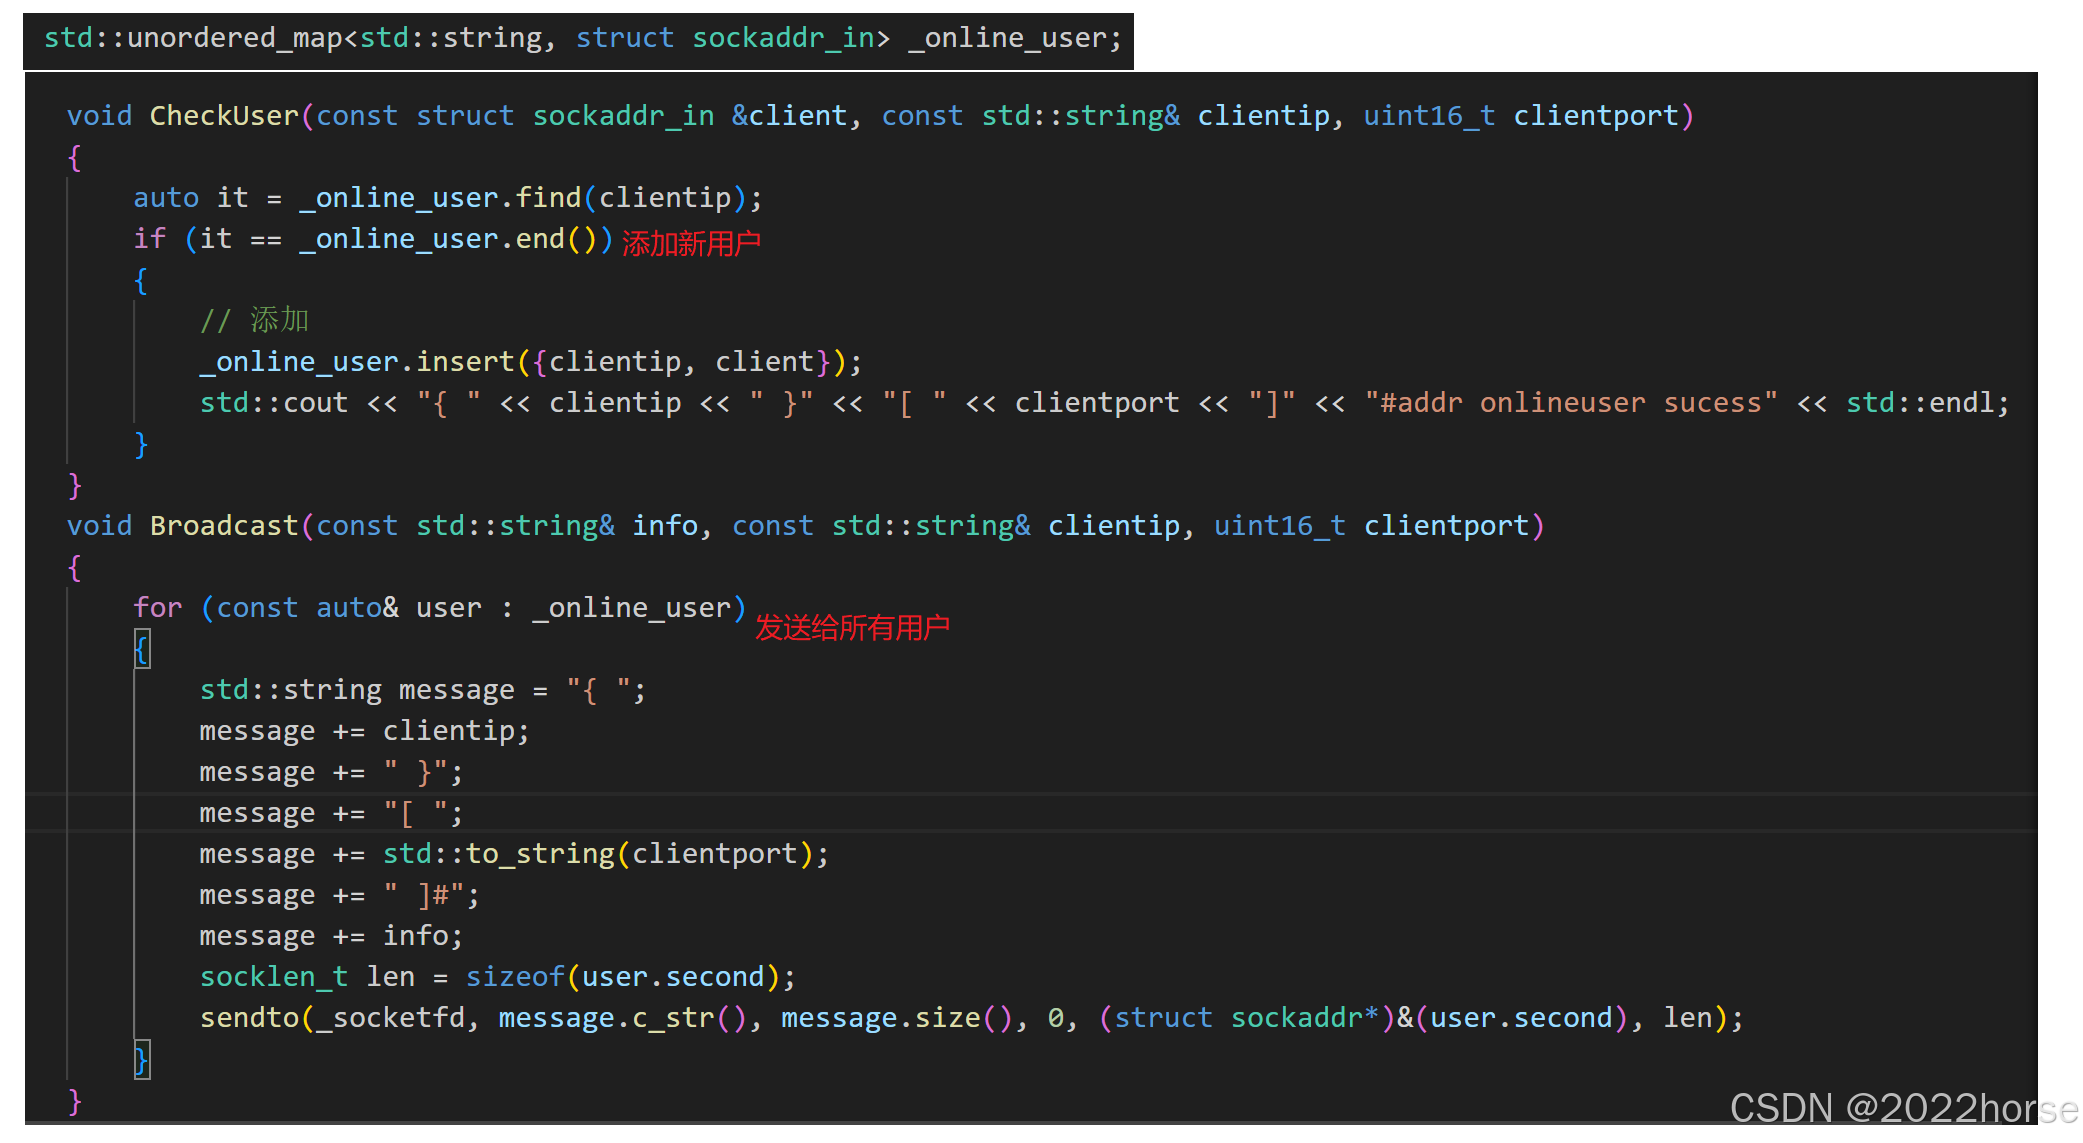Click the highlighted opening brace of for loop
This screenshot has width=2083, height=1143.
pos(142,650)
